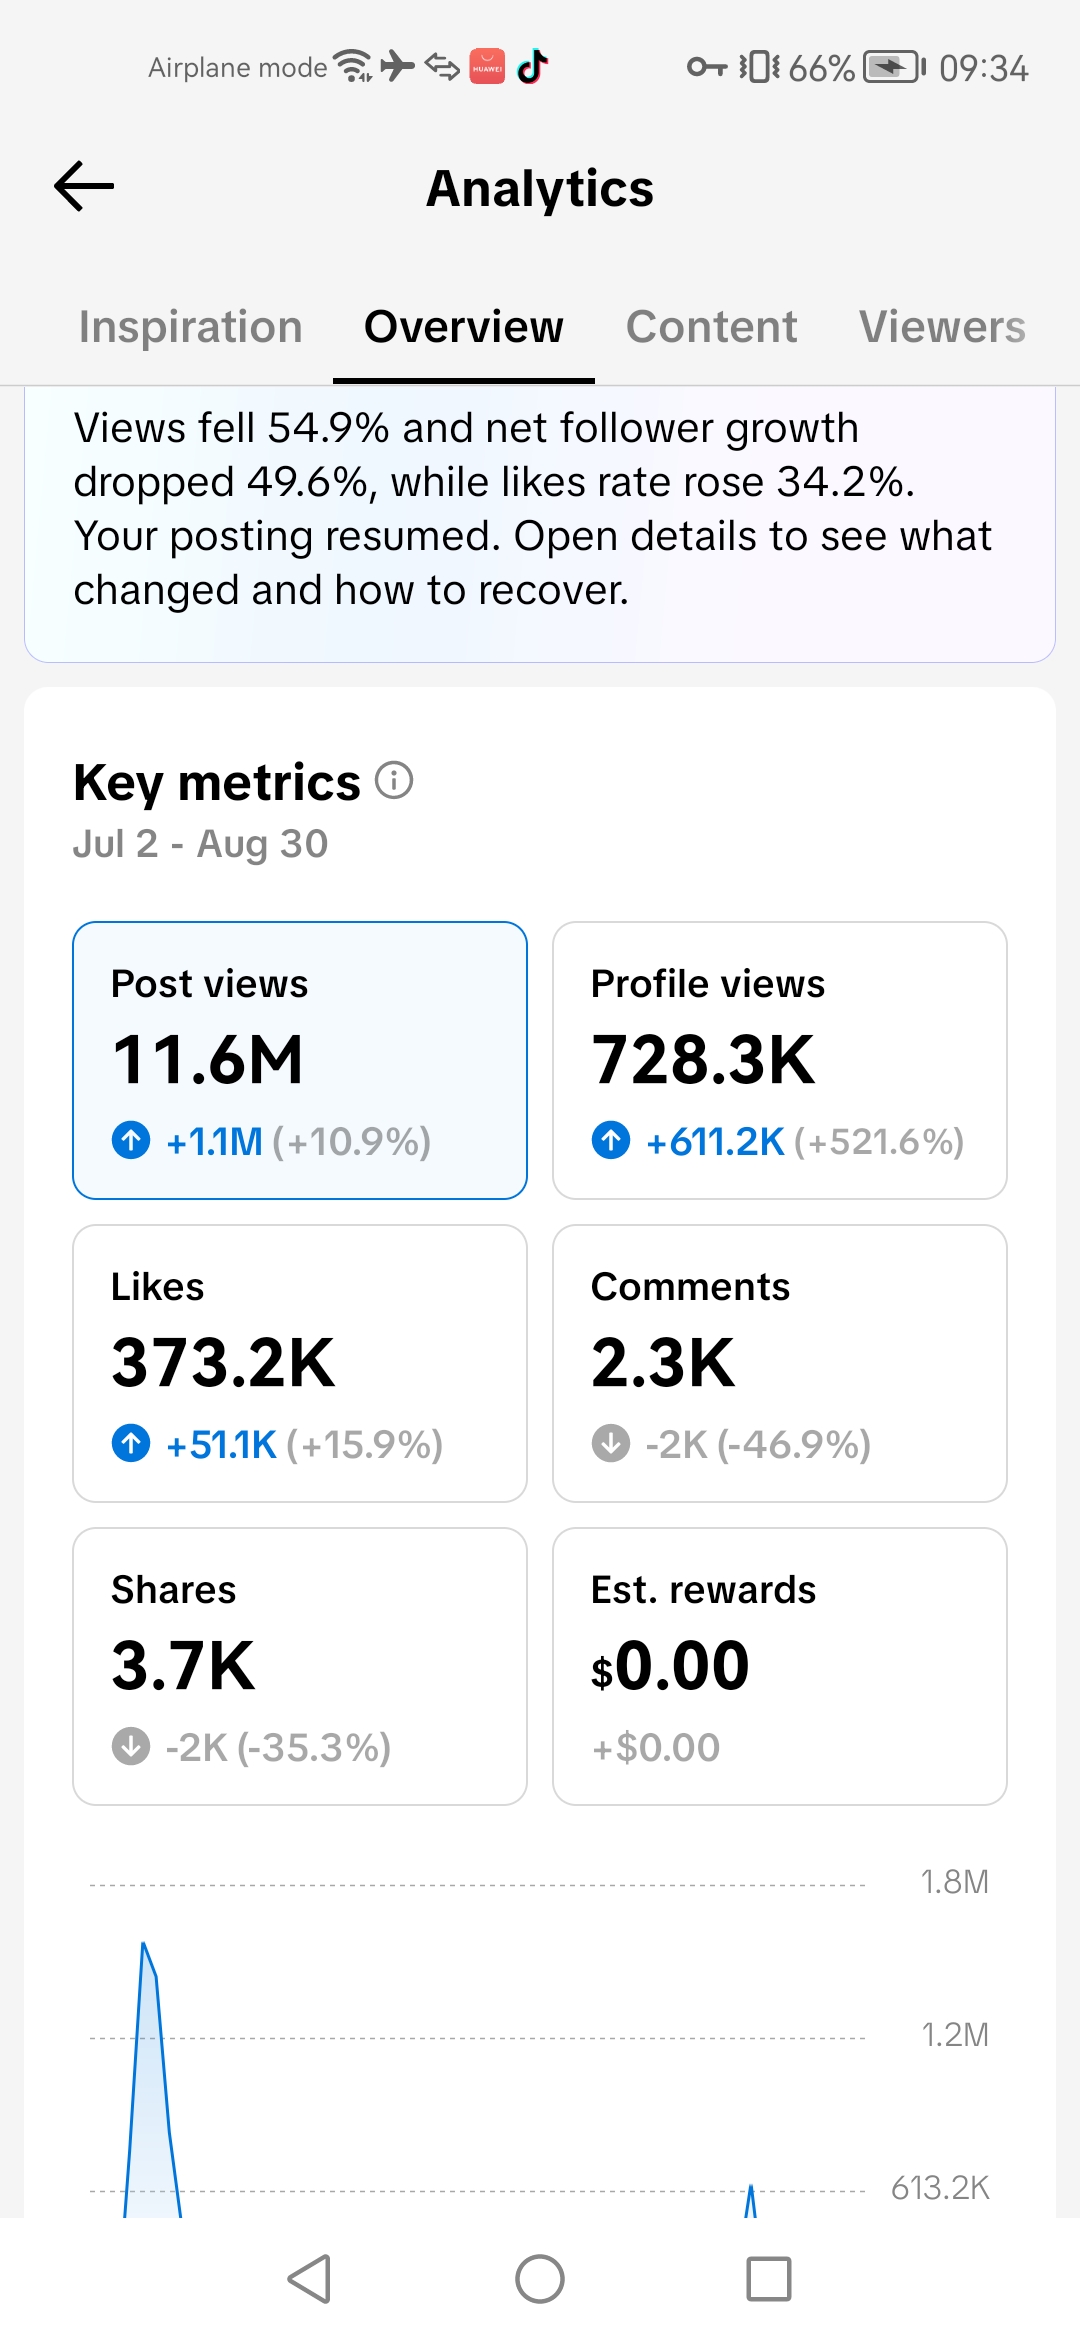This screenshot has height=2340, width=1080.
Task: Tap the Huawei notification icon
Action: pos(487,67)
